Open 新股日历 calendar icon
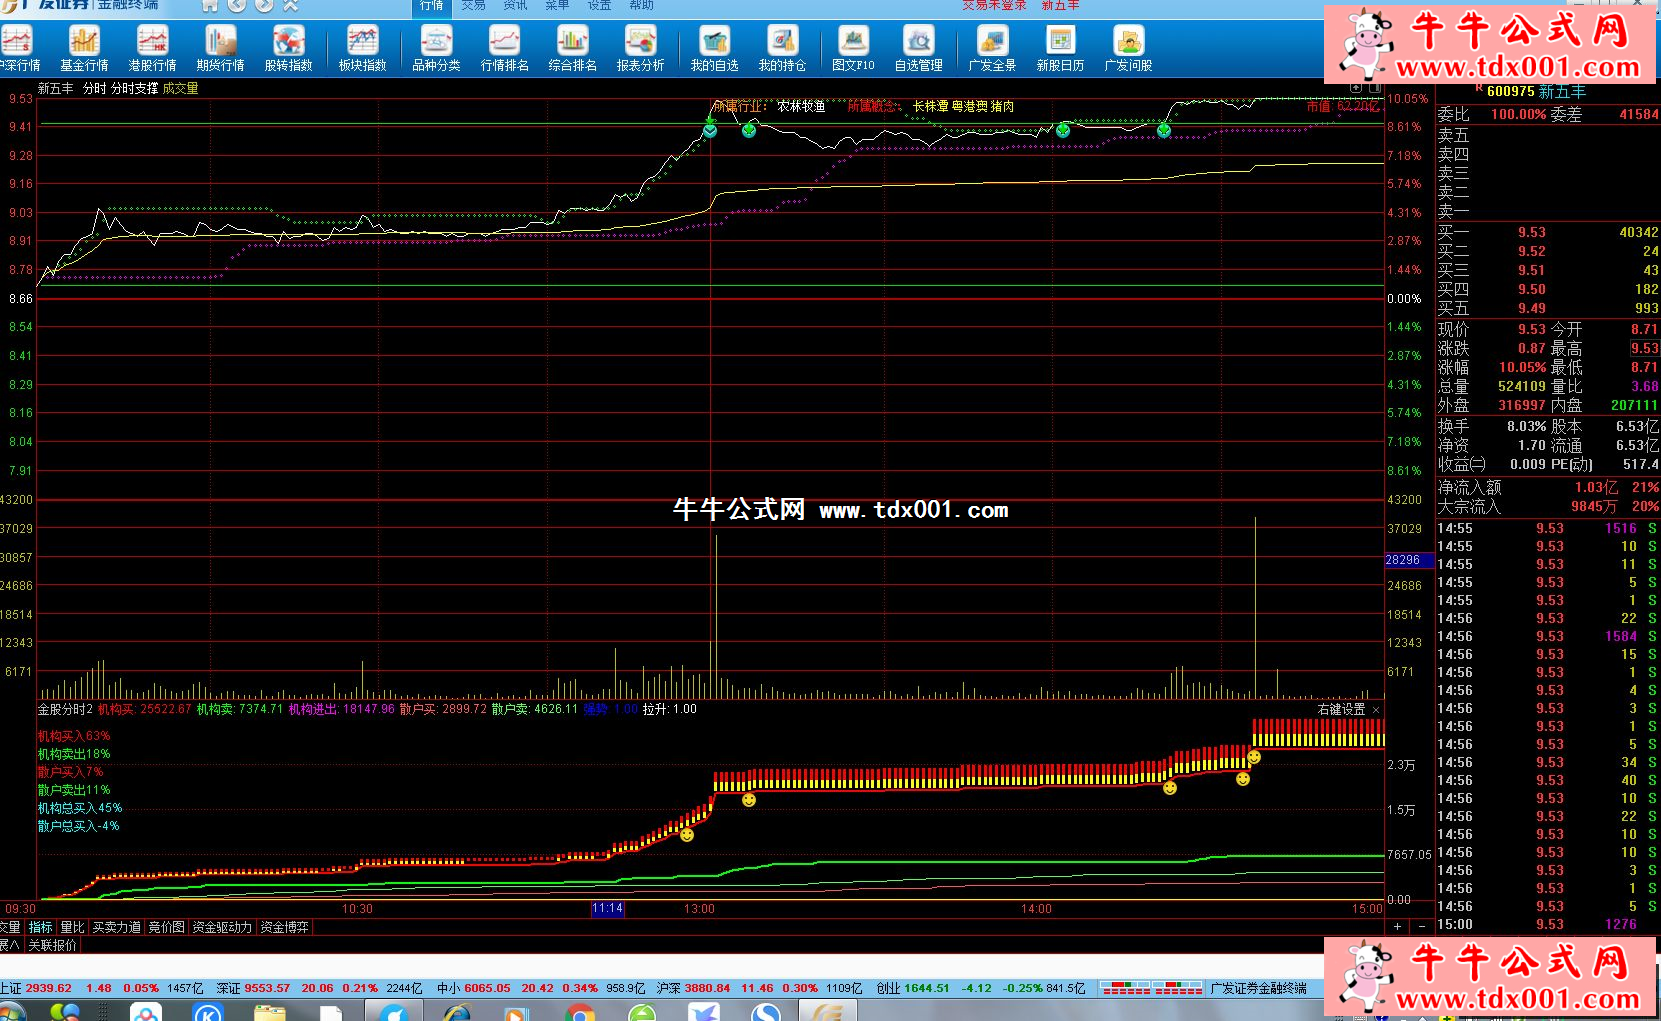This screenshot has width=1661, height=1021. [1060, 49]
